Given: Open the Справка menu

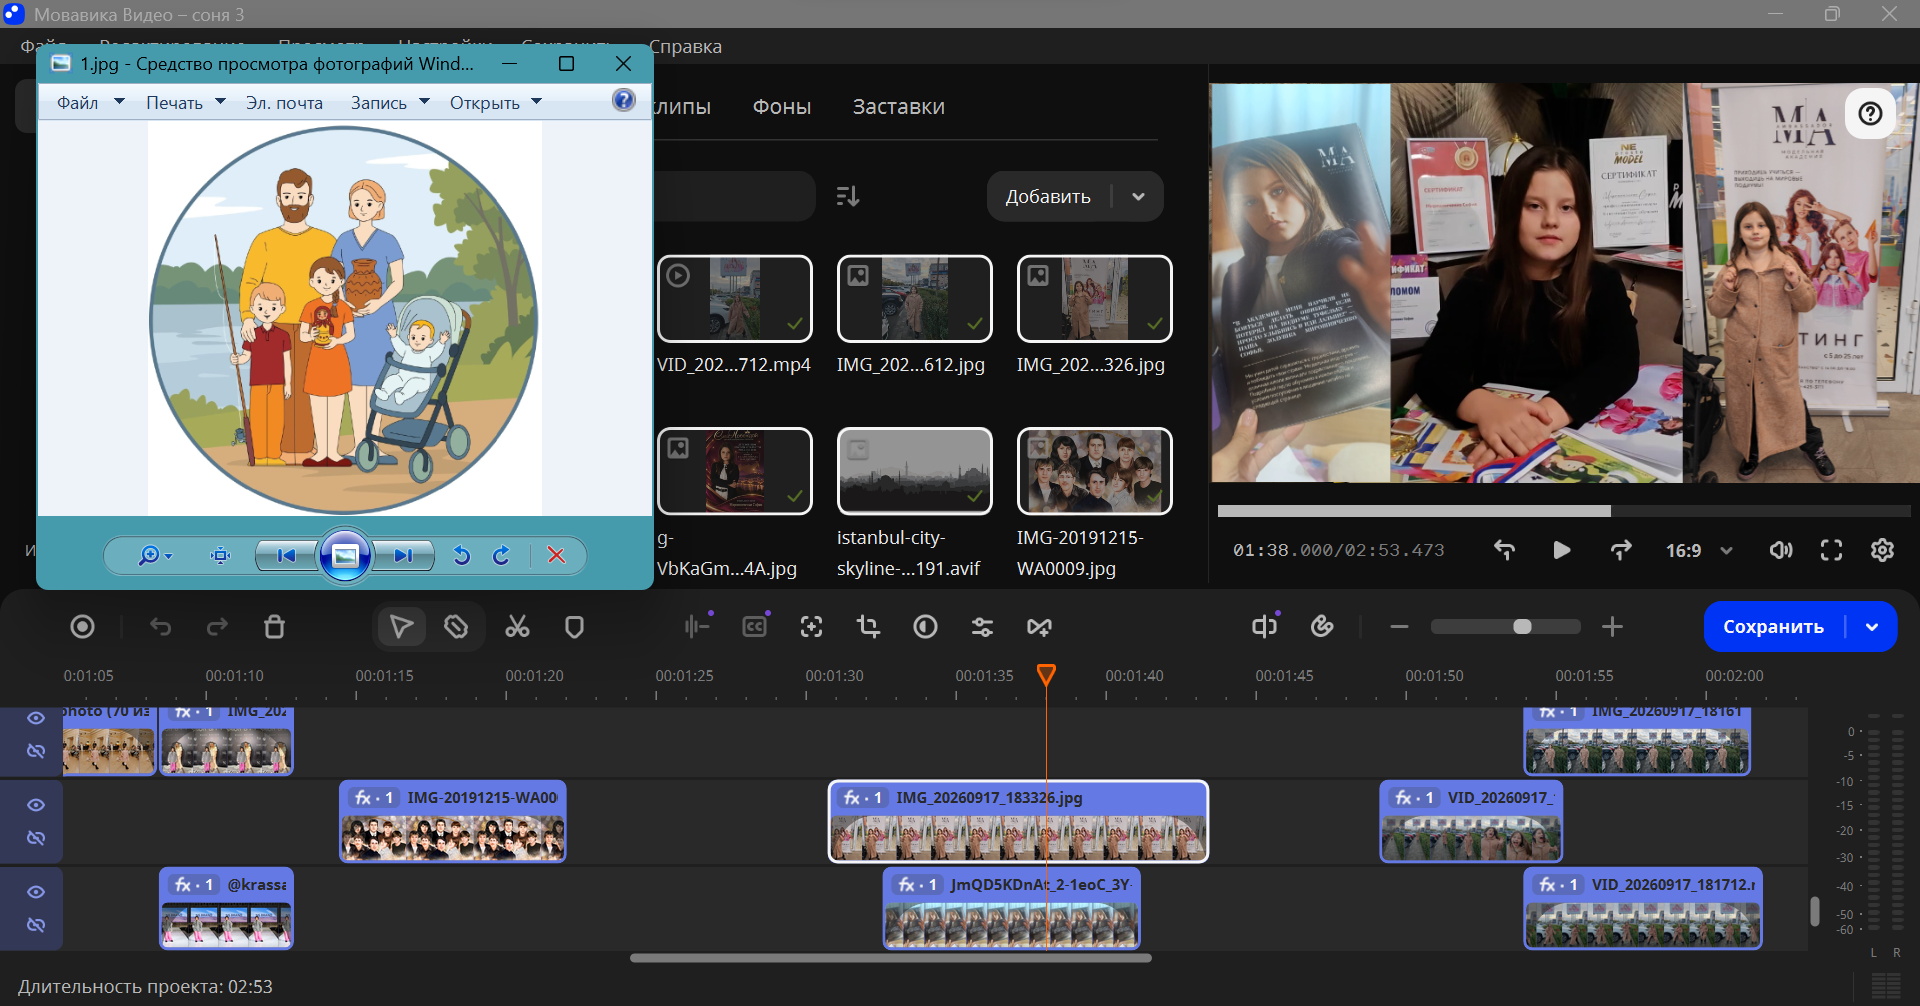Looking at the screenshot, I should pyautogui.click(x=685, y=47).
